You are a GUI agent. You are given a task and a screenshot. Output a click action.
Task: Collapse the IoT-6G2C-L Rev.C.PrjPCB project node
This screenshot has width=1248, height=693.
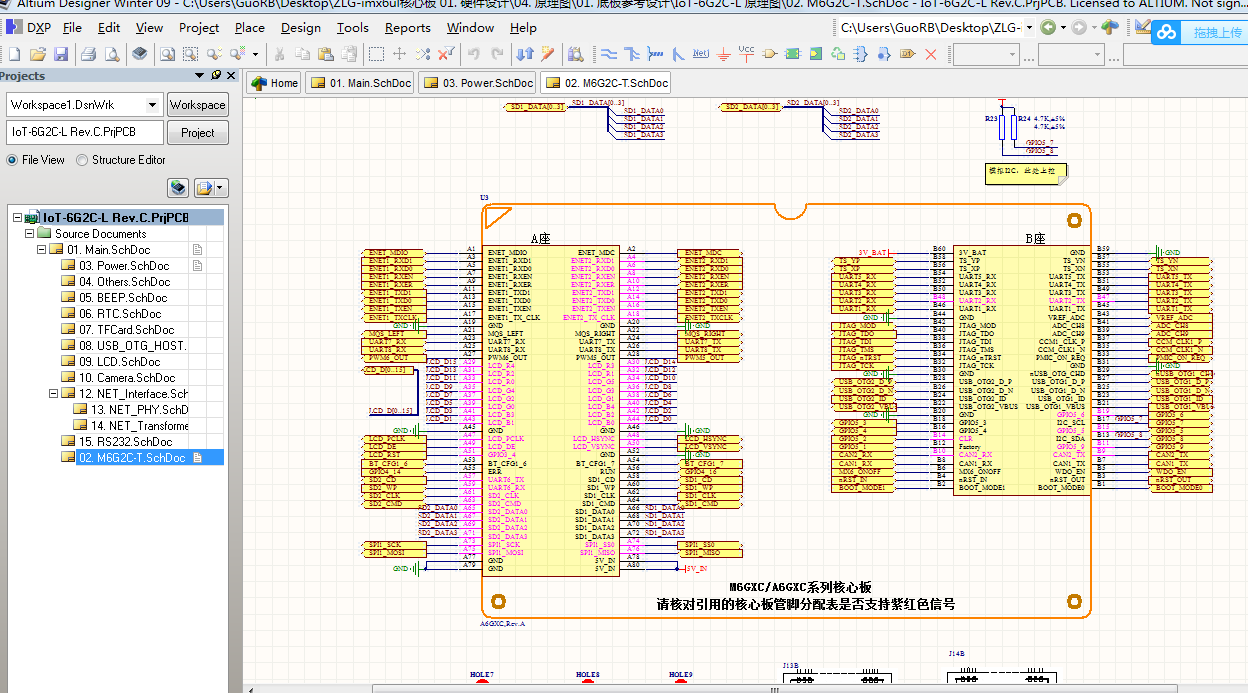point(17,218)
